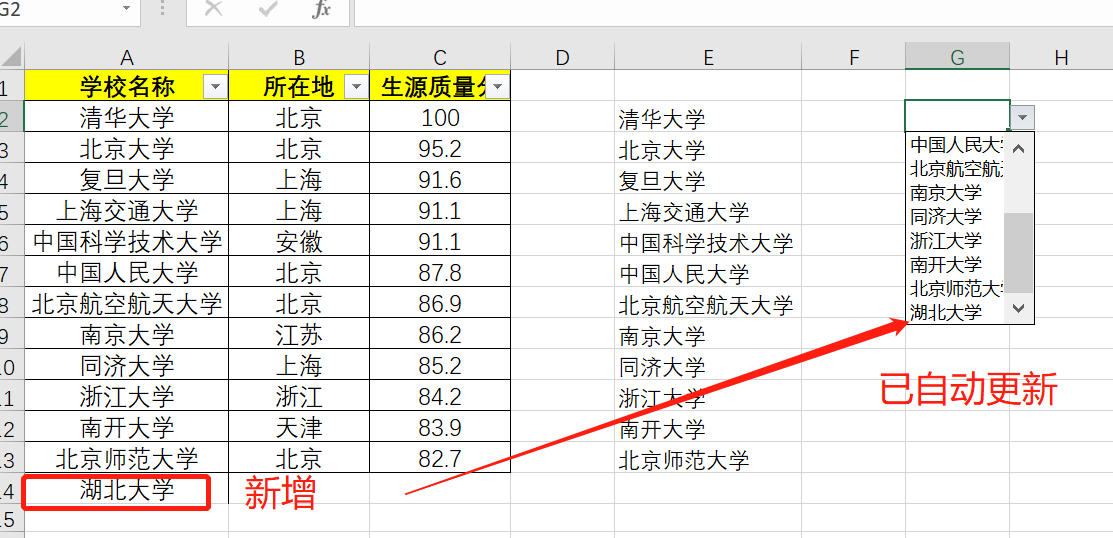
Task: Select 北京航空航天大学 in column E
Action: pos(708,304)
